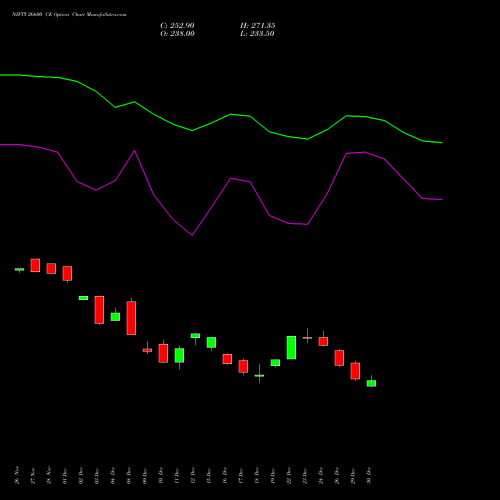Click the 29 Dec date axis label
The height and width of the screenshot is (500, 500).
[x=353, y=476]
